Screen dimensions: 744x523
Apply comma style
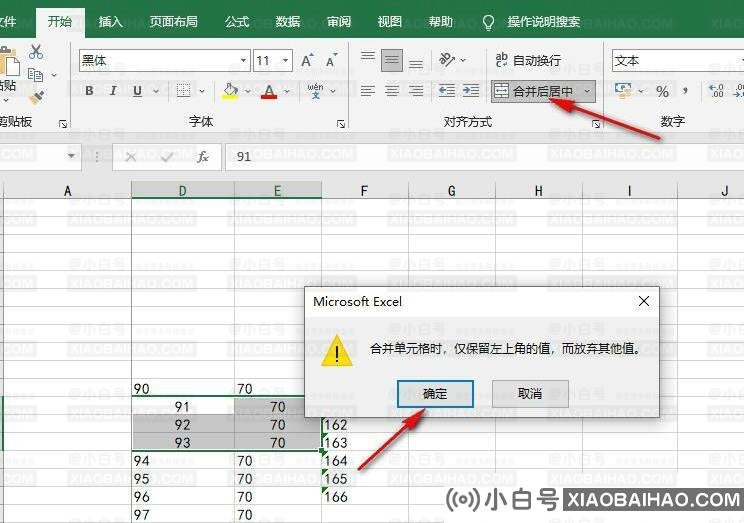pos(685,90)
